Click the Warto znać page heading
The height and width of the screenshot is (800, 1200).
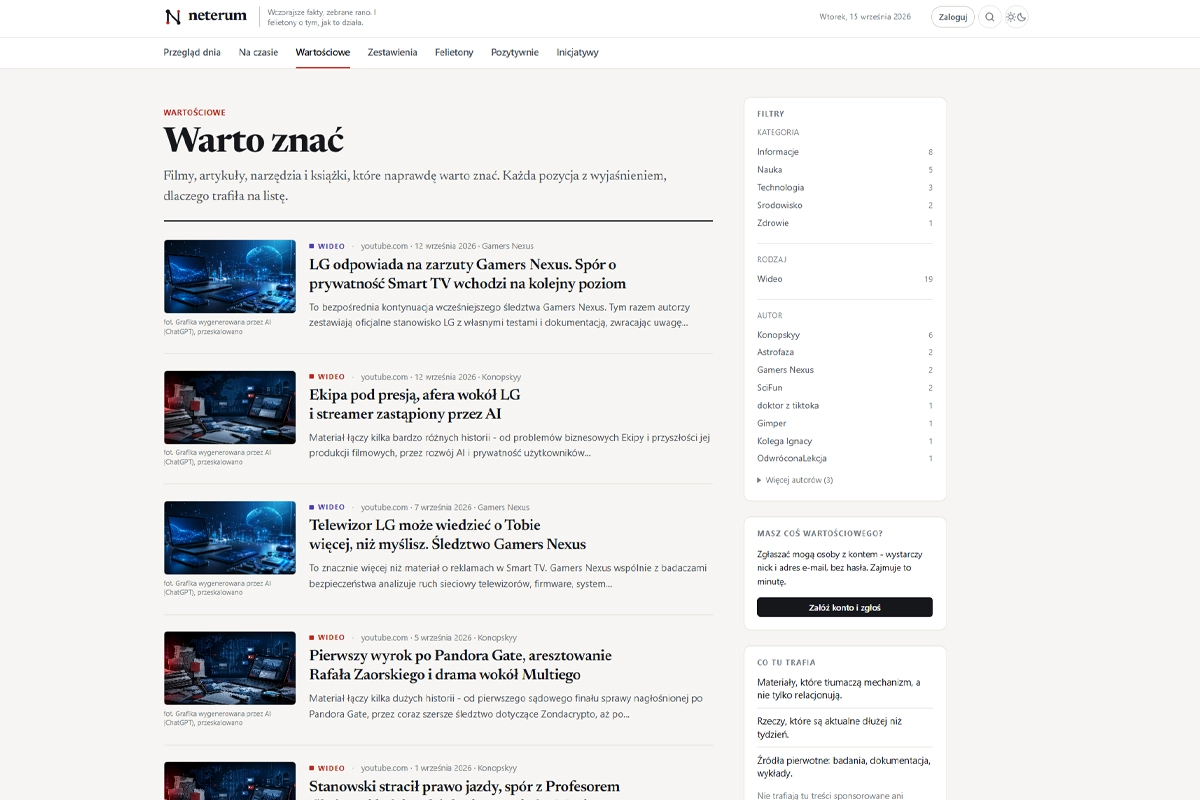[x=254, y=139]
